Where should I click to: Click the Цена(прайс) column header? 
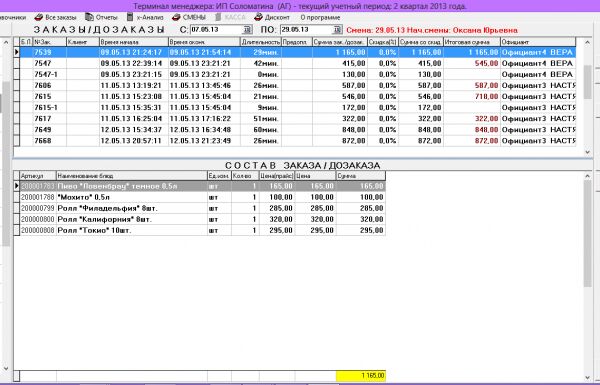point(277,176)
